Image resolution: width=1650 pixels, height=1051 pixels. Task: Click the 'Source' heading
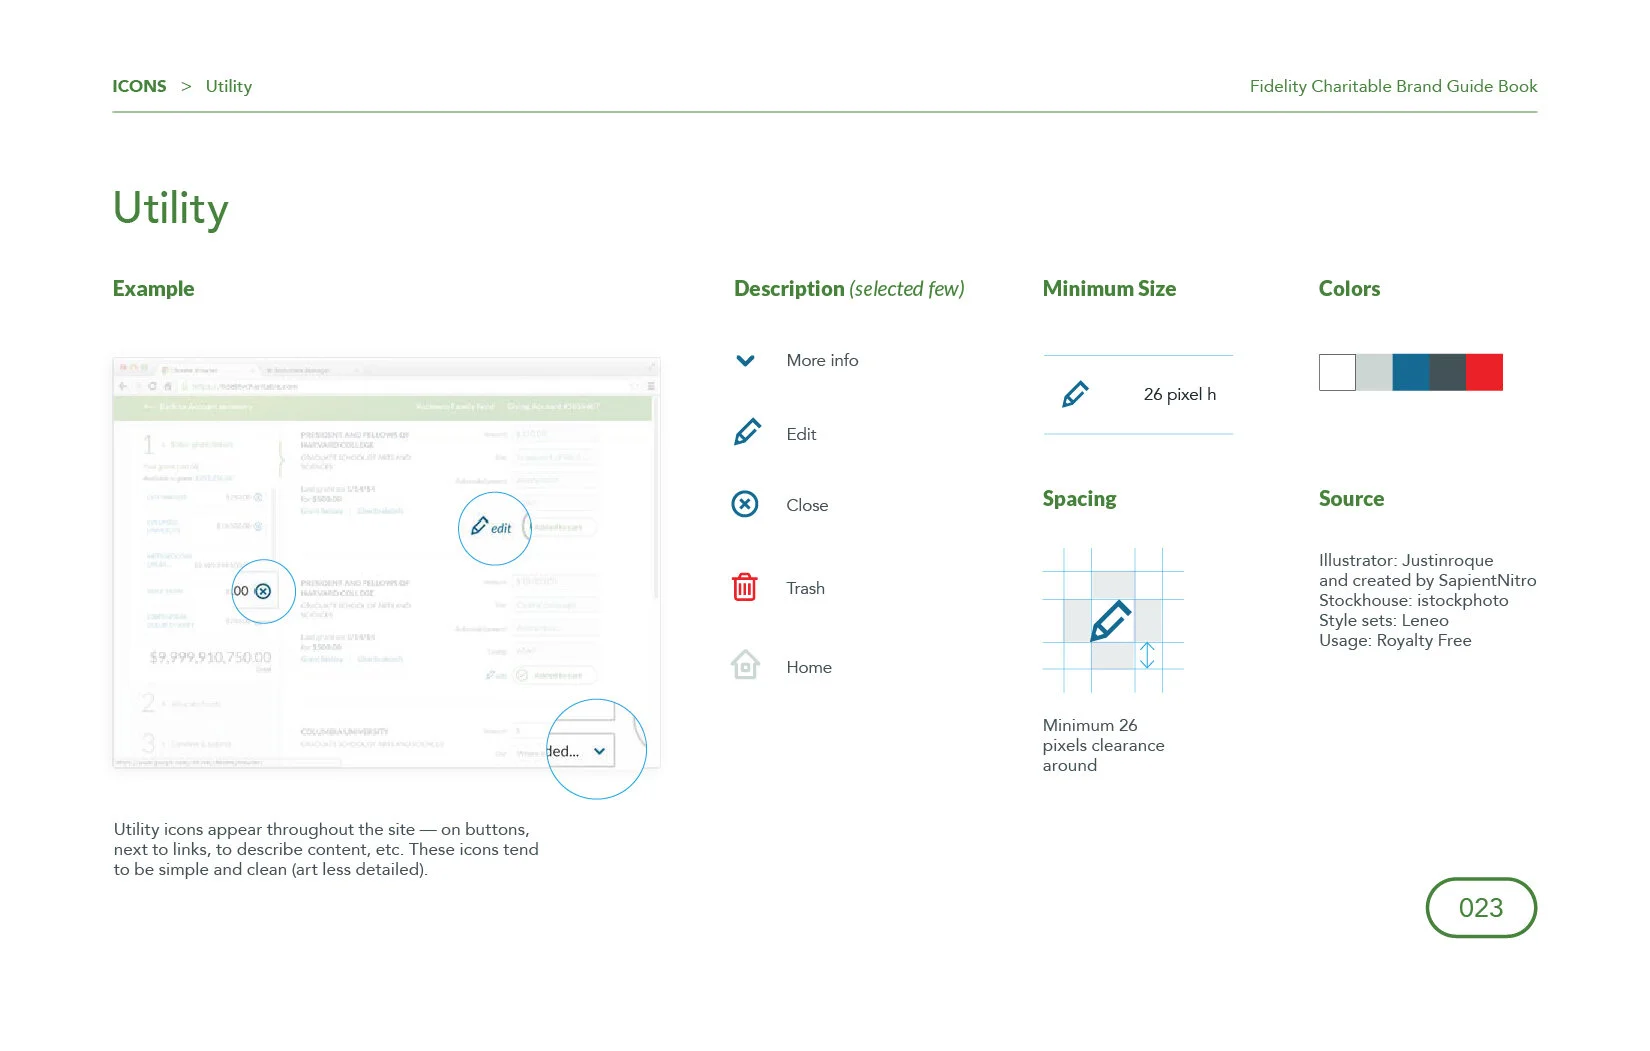(x=1351, y=498)
